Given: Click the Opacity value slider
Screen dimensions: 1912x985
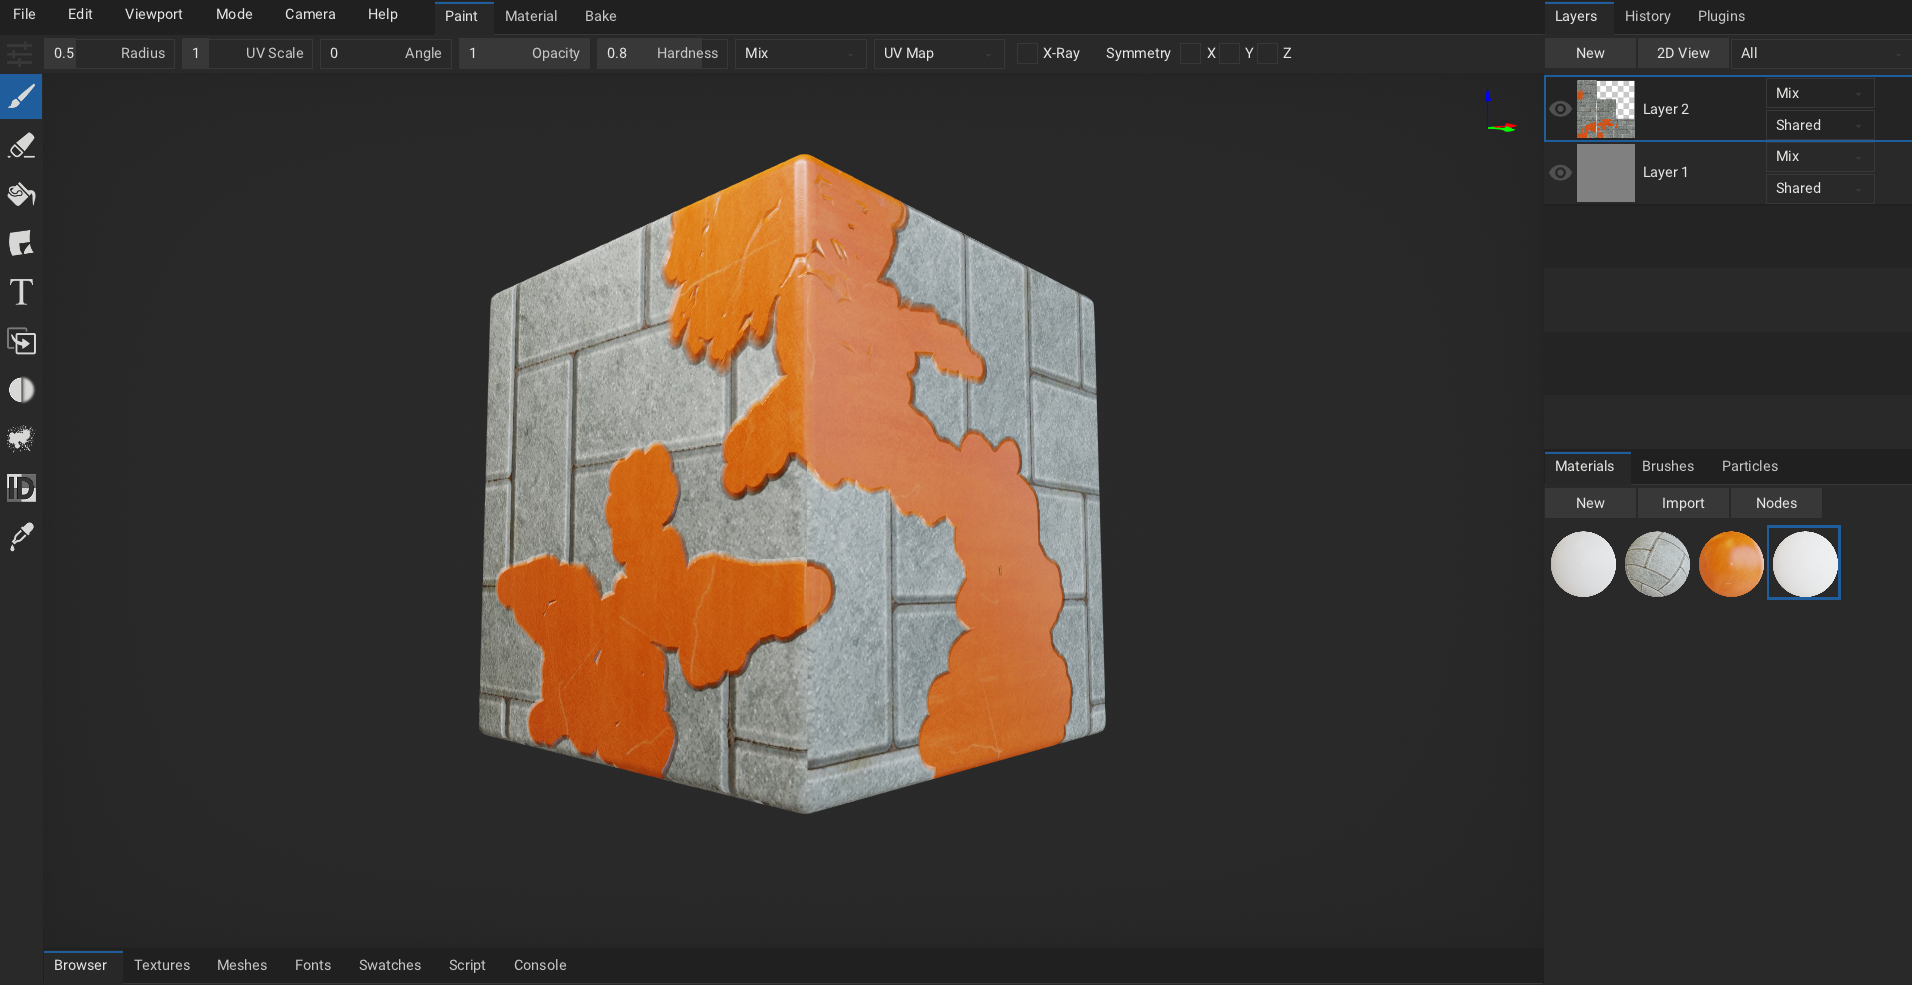Looking at the screenshot, I should tap(524, 53).
